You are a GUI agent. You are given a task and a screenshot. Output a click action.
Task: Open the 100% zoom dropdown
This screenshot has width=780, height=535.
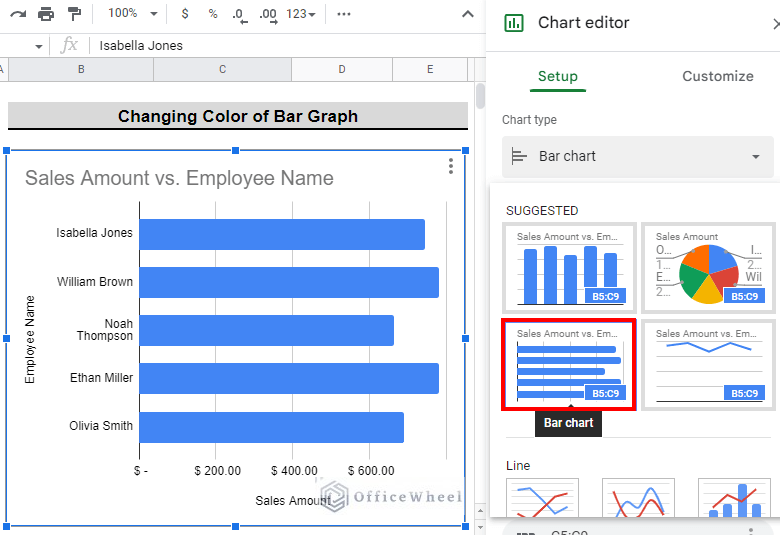coord(133,13)
